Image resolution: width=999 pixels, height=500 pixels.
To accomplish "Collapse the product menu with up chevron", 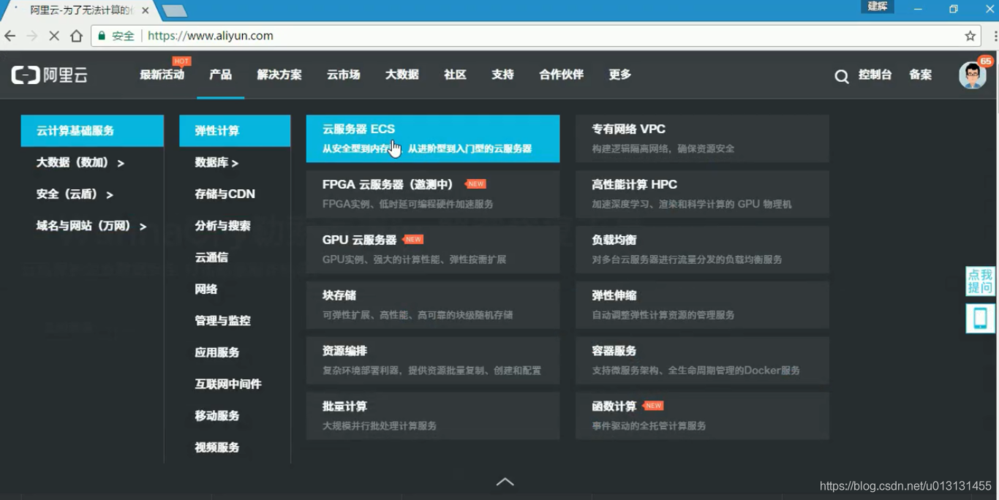I will pyautogui.click(x=505, y=482).
